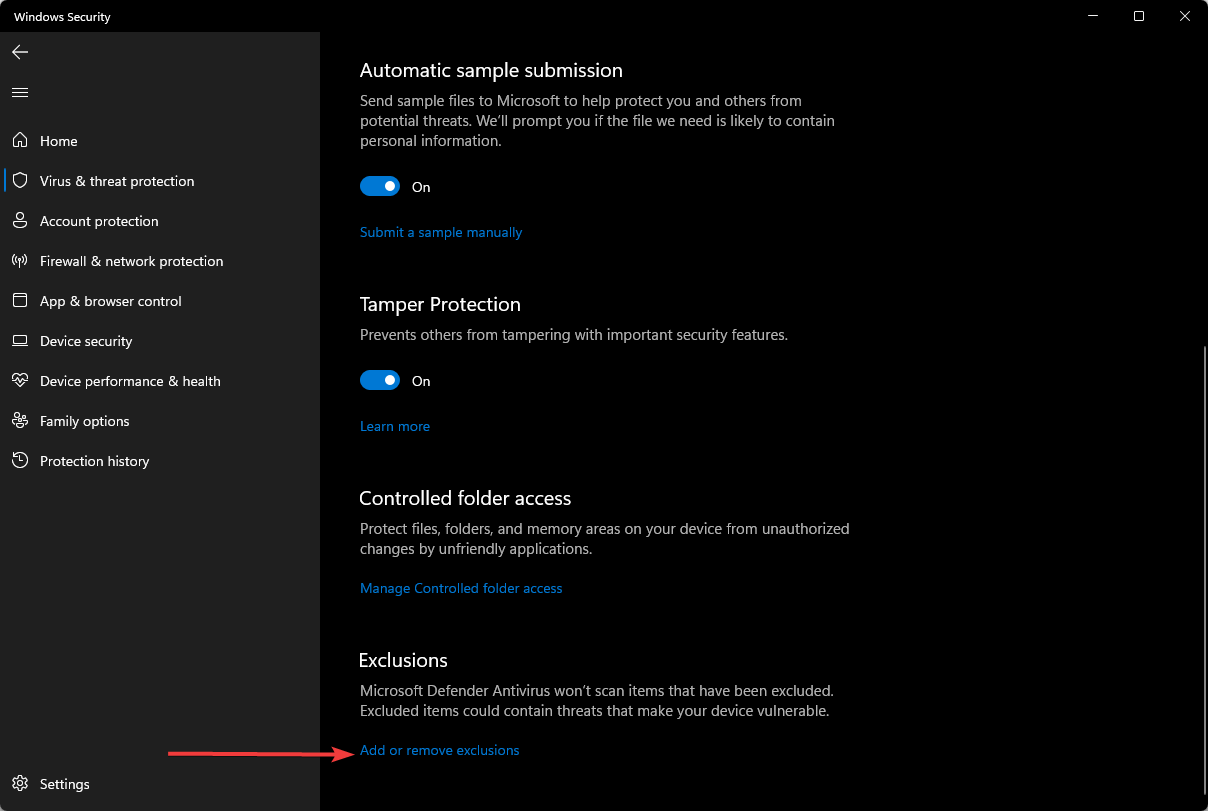Open Add or remove exclusions link
1208x811 pixels.
[440, 750]
